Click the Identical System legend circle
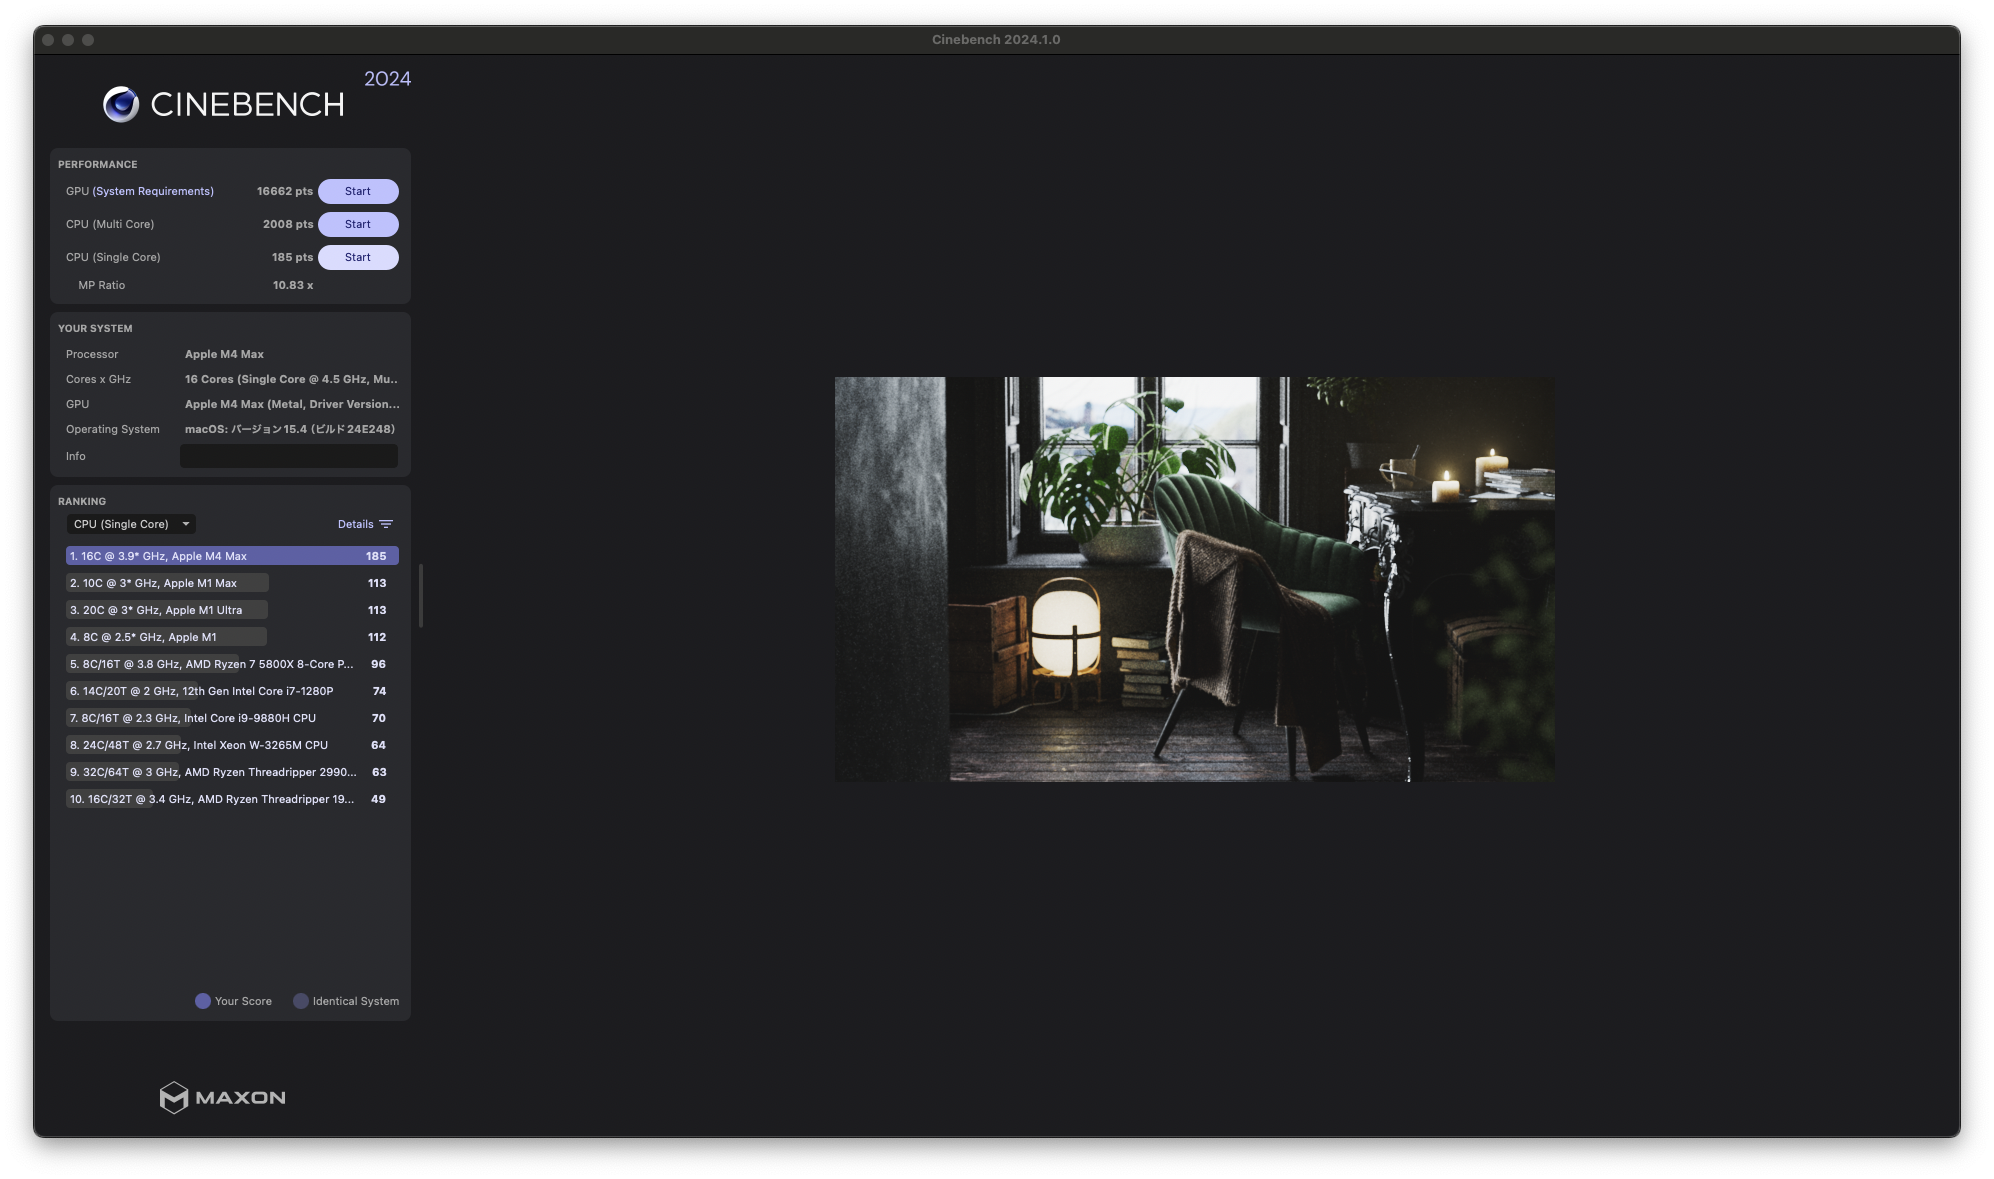Viewport: 1994px width, 1179px height. point(300,1001)
